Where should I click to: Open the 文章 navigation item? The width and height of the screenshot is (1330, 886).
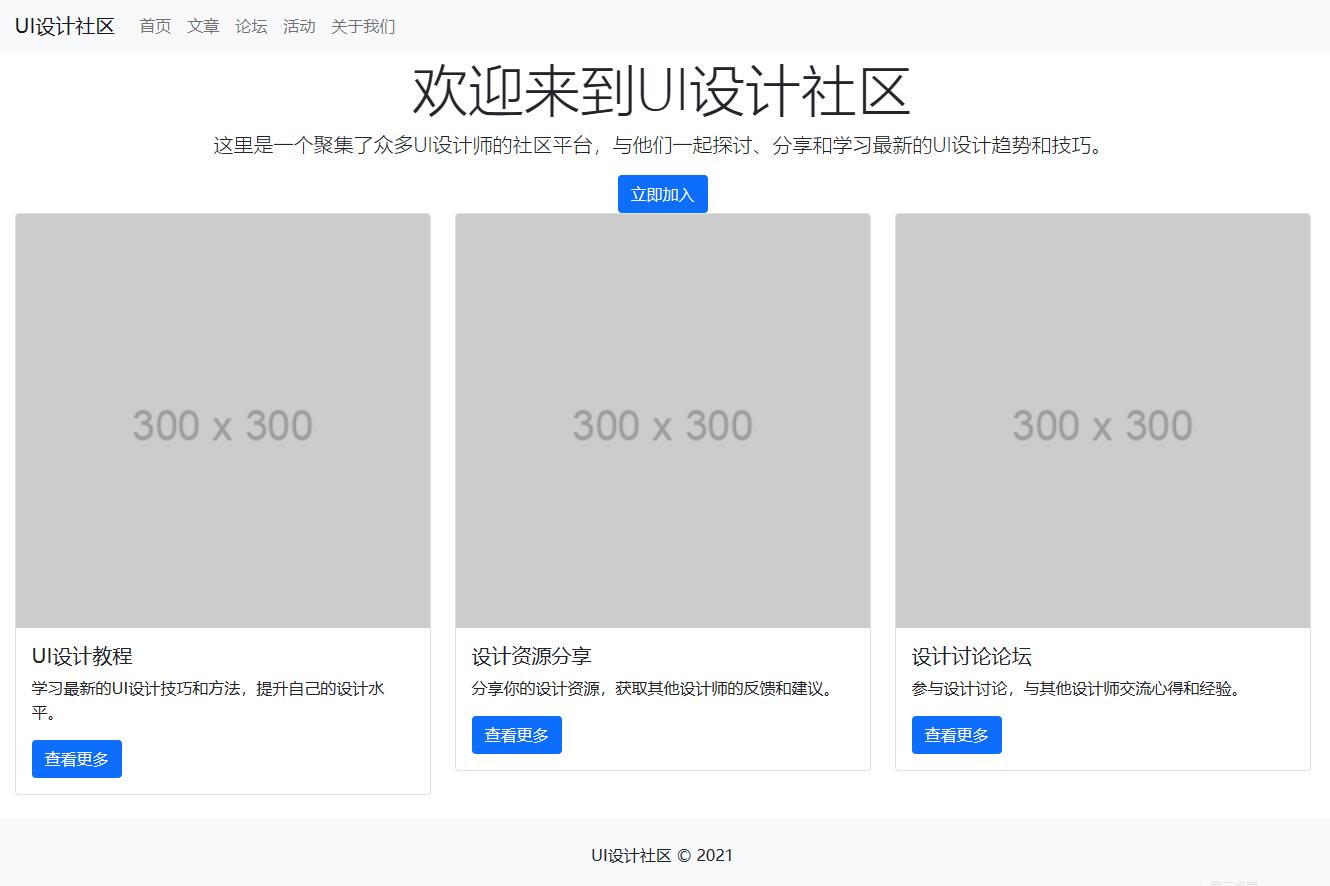pyautogui.click(x=202, y=27)
